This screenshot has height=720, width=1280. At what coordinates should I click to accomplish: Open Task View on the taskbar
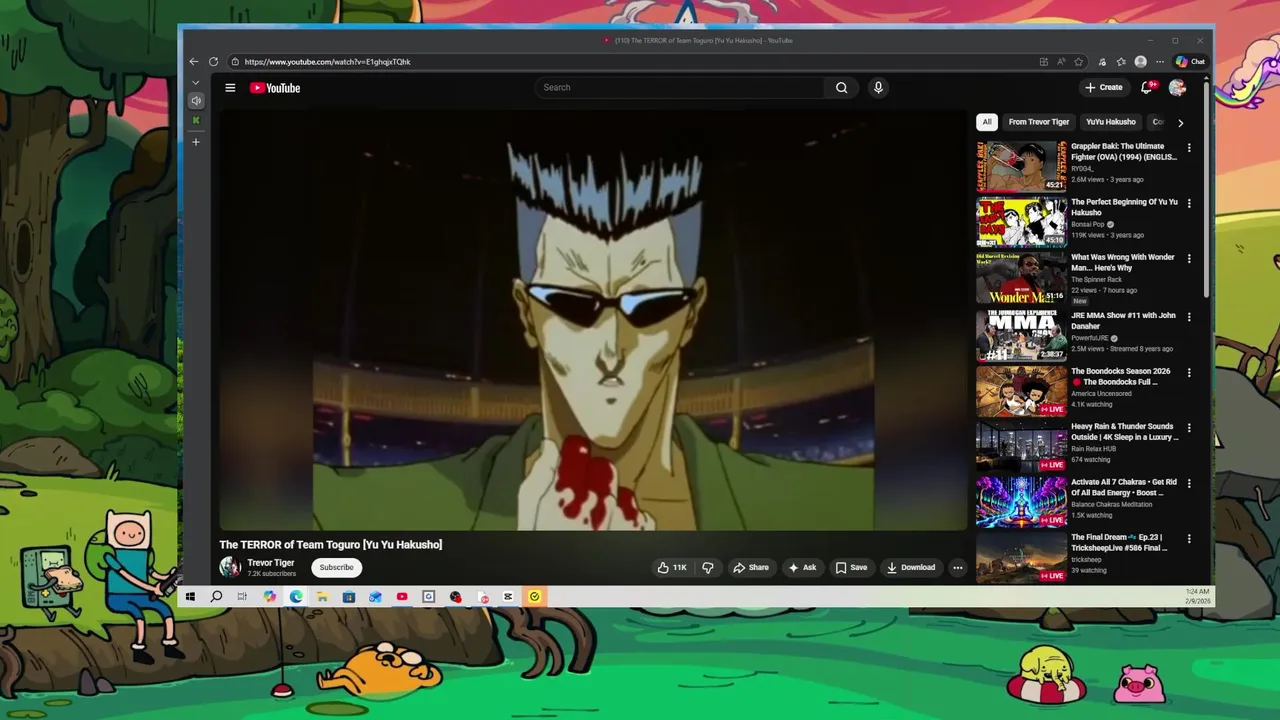(x=242, y=597)
